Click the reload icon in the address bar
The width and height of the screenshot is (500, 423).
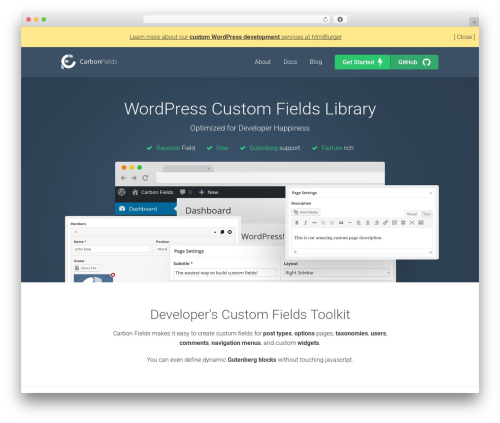[325, 19]
